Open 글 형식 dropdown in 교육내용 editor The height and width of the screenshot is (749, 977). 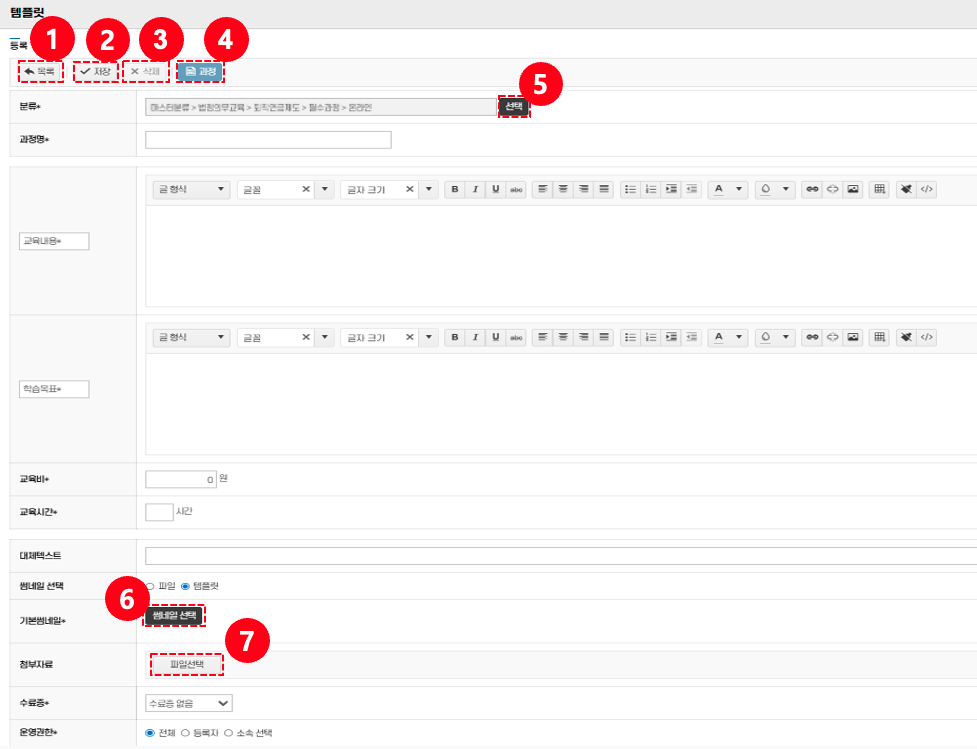[x=190, y=189]
